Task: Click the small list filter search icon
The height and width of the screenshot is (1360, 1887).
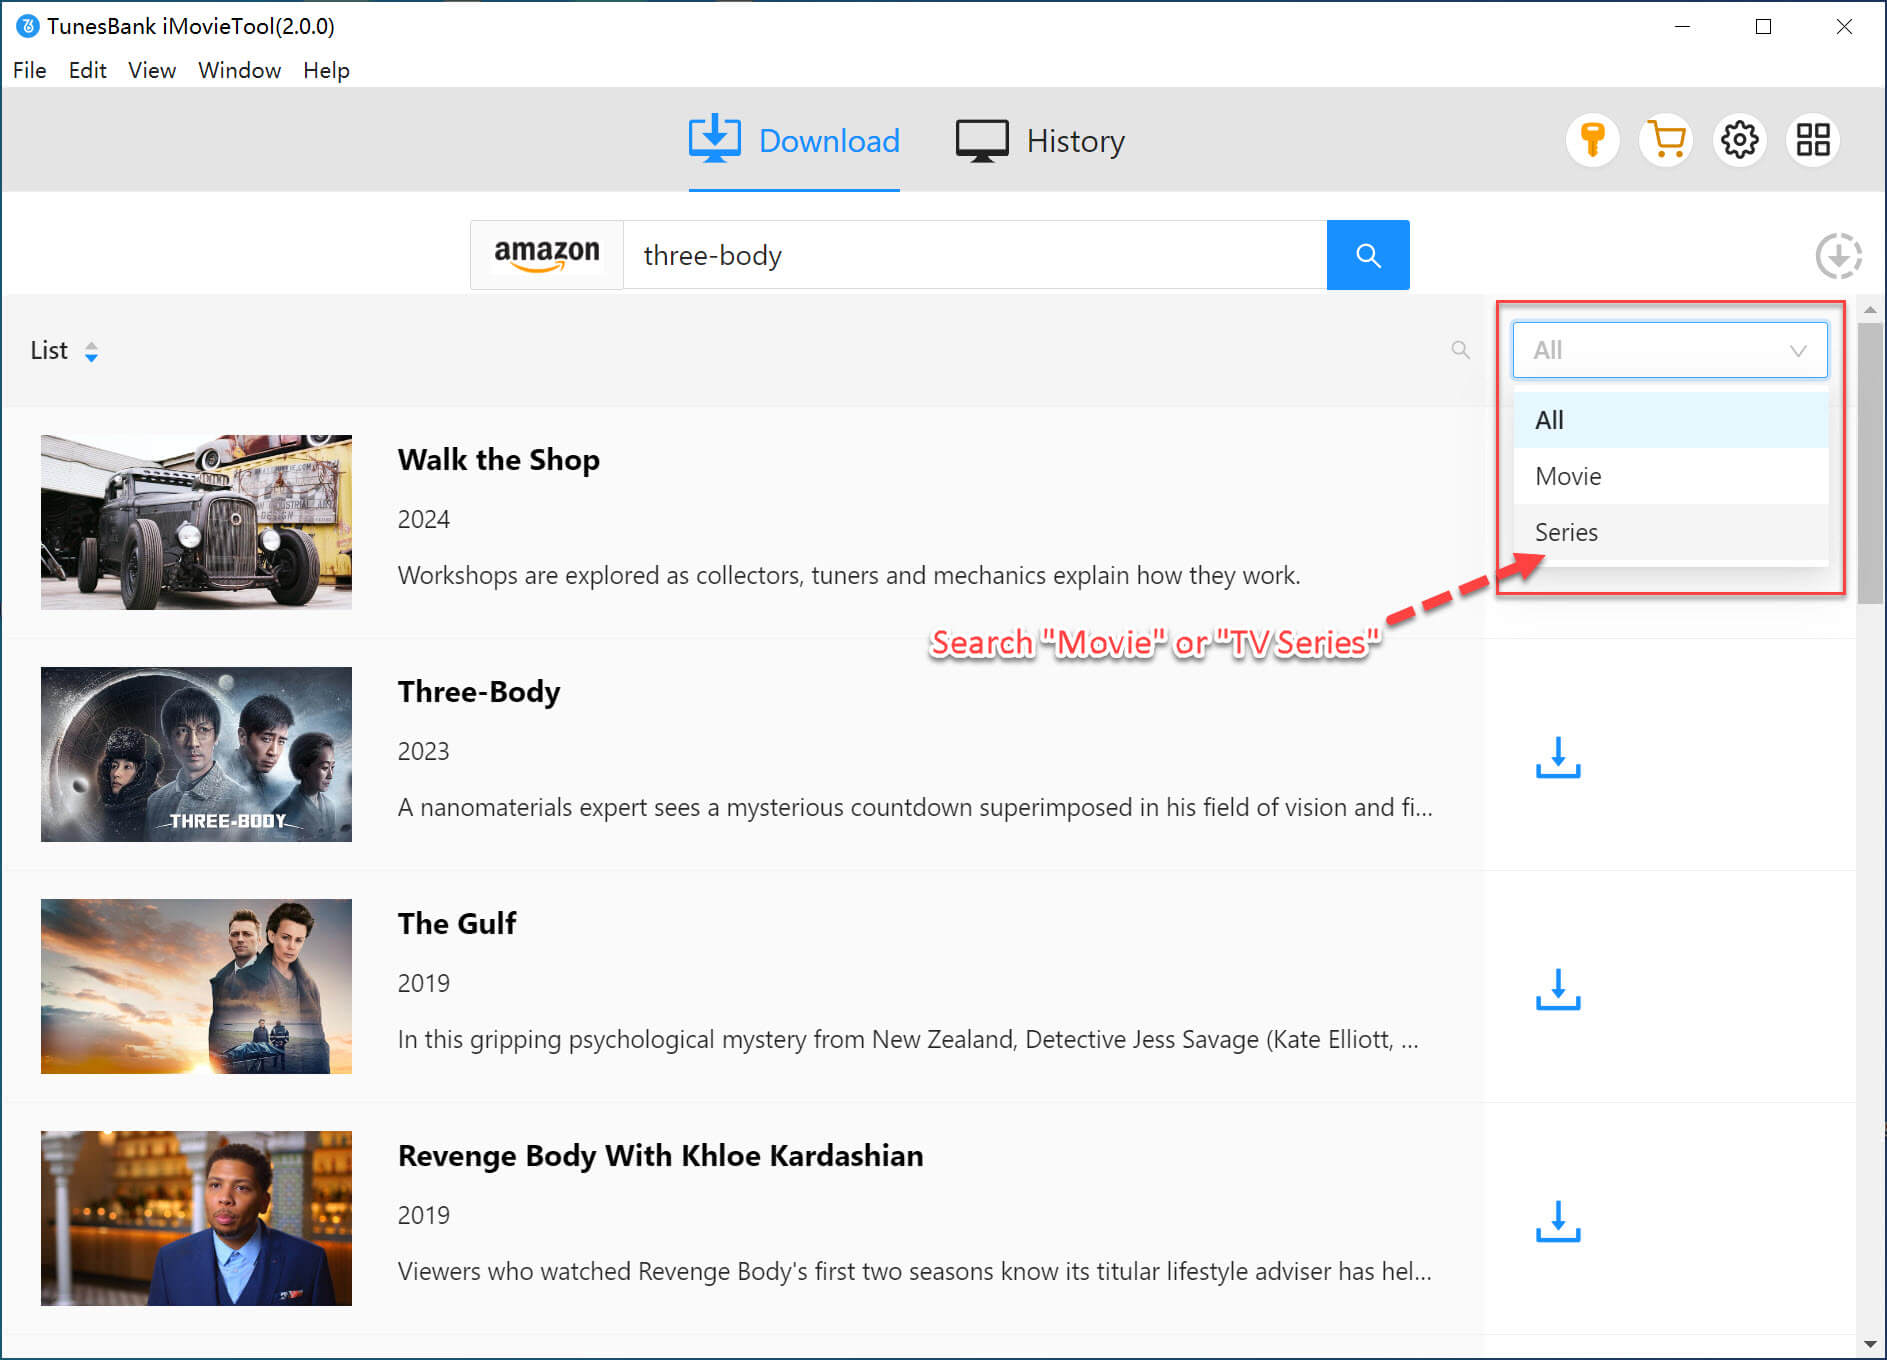Action: click(x=1460, y=350)
